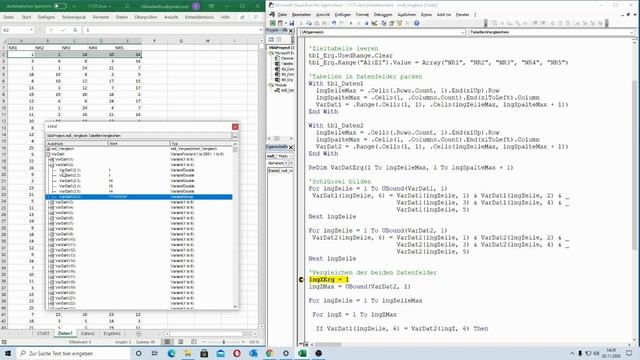Click the Copy icon in VBA toolbar

pyautogui.click(x=309, y=23)
